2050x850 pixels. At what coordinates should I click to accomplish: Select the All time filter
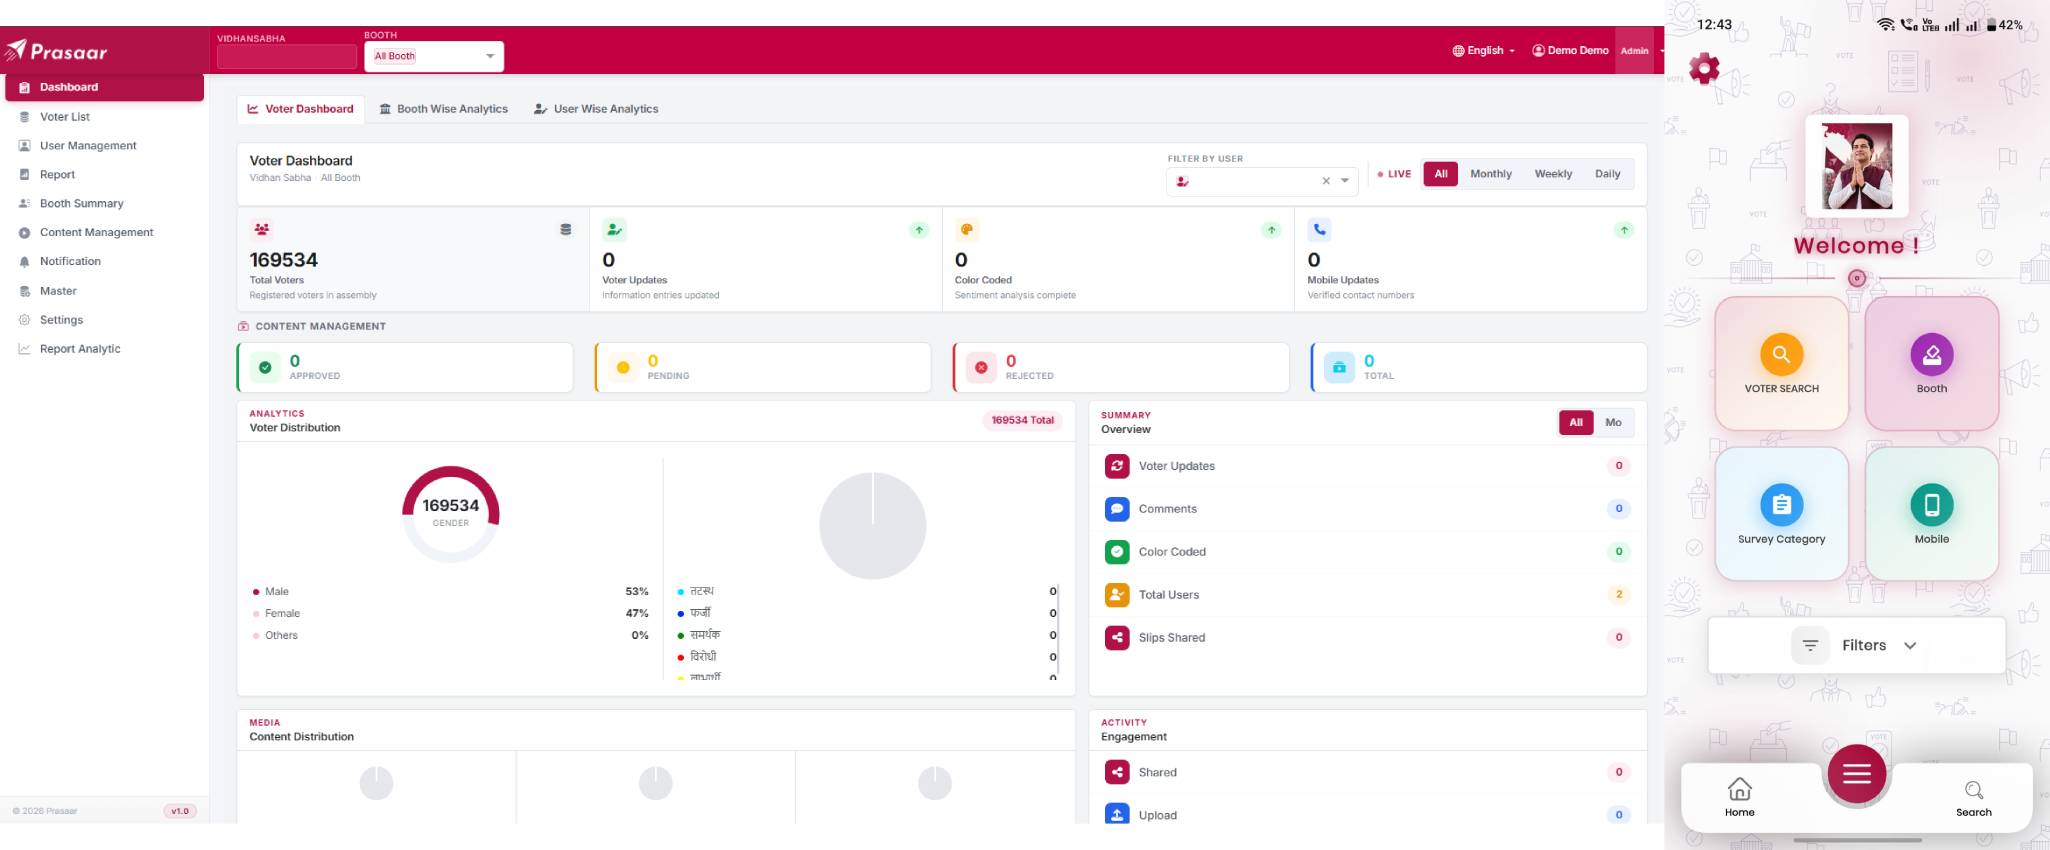click(x=1440, y=174)
